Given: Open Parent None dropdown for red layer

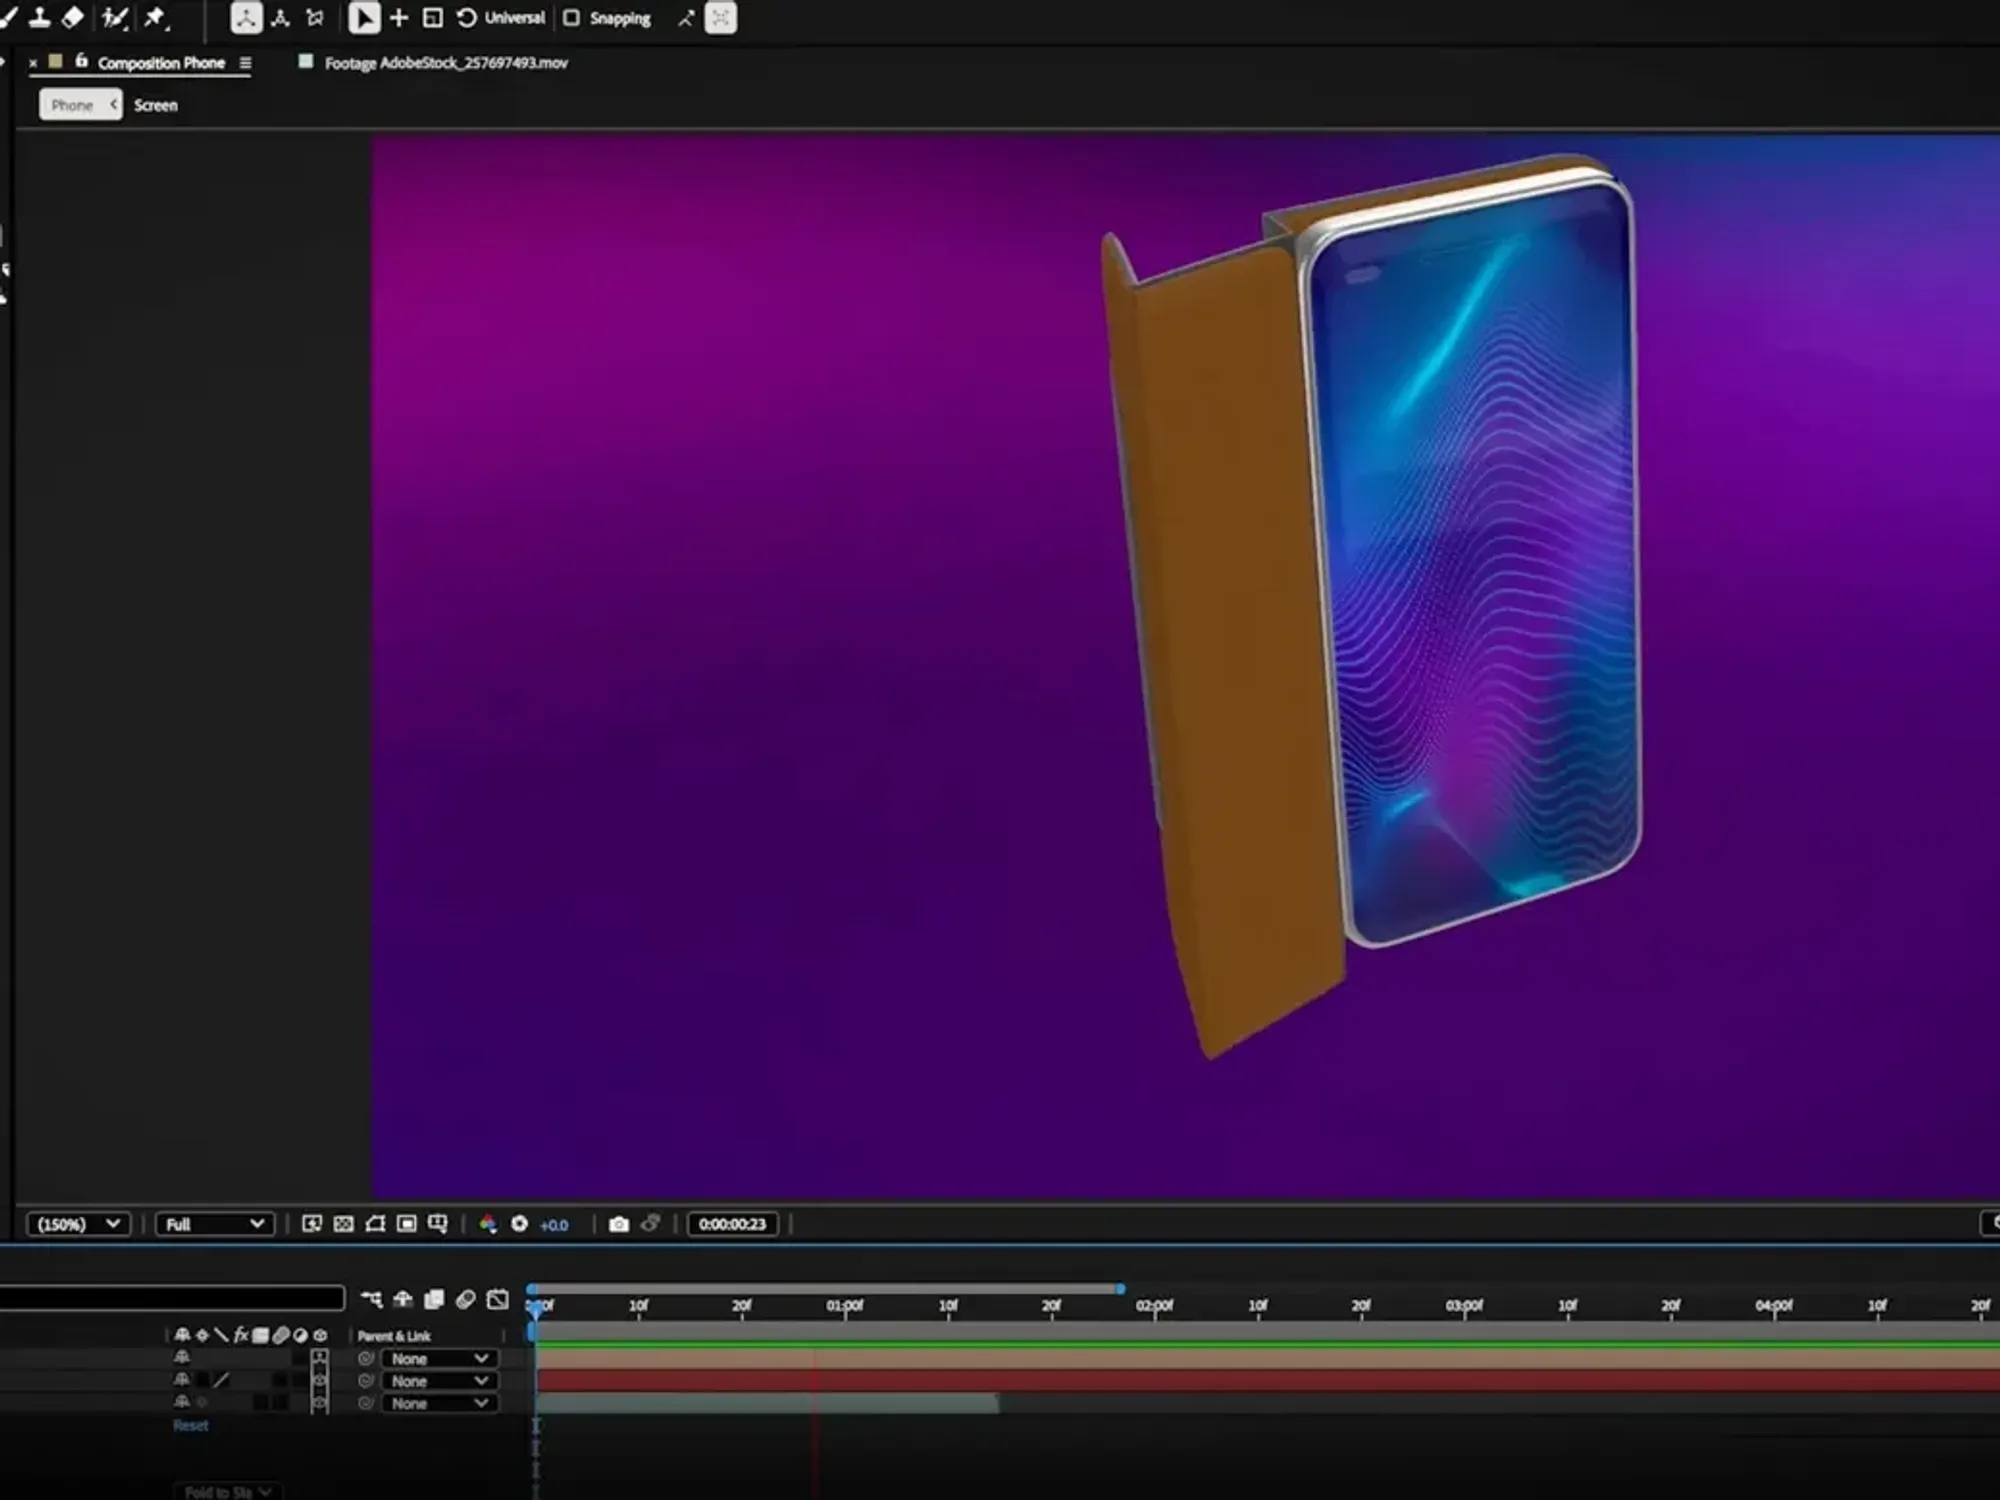Looking at the screenshot, I should tap(439, 1381).
